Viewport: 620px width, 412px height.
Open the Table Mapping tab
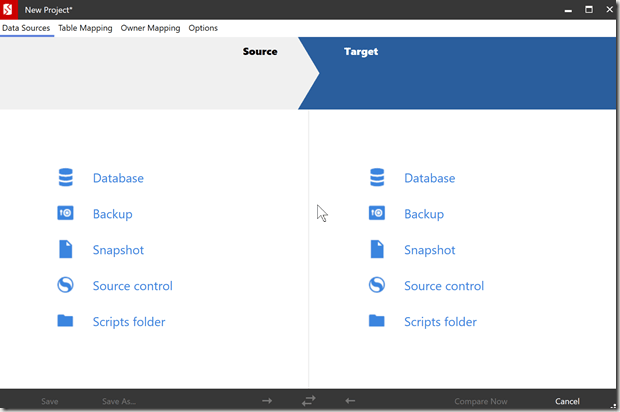[x=85, y=28]
